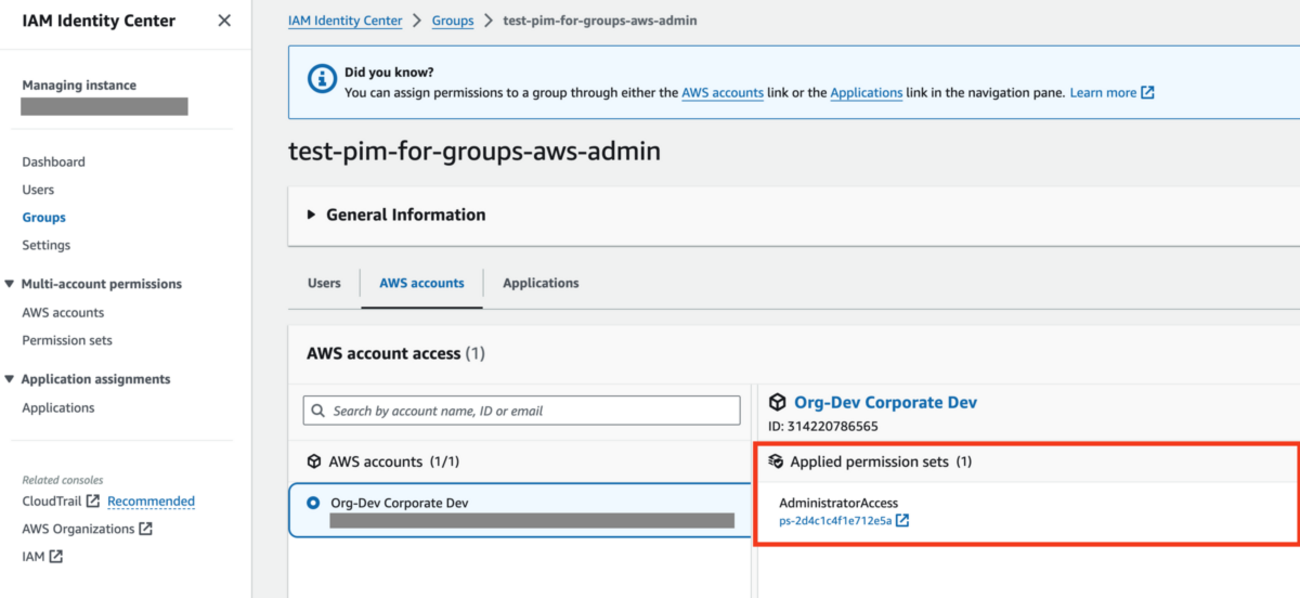Viewport: 1300px width, 598px height.
Task: Click the info icon in Did you know banner
Action: pos(321,79)
